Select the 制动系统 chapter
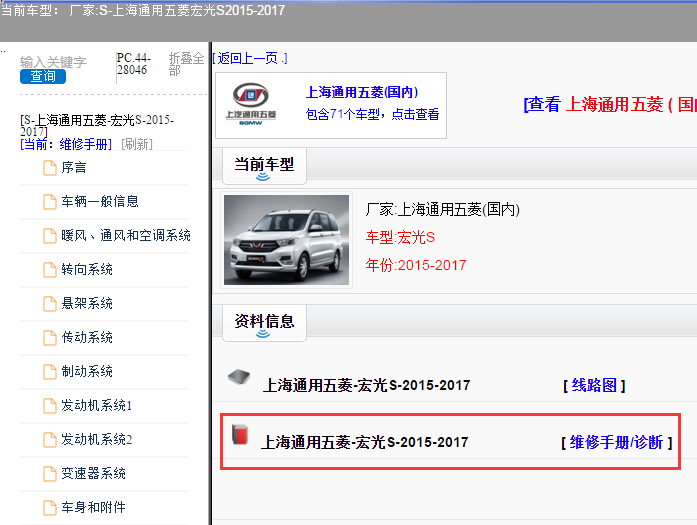The height and width of the screenshot is (525, 697). tap(87, 371)
